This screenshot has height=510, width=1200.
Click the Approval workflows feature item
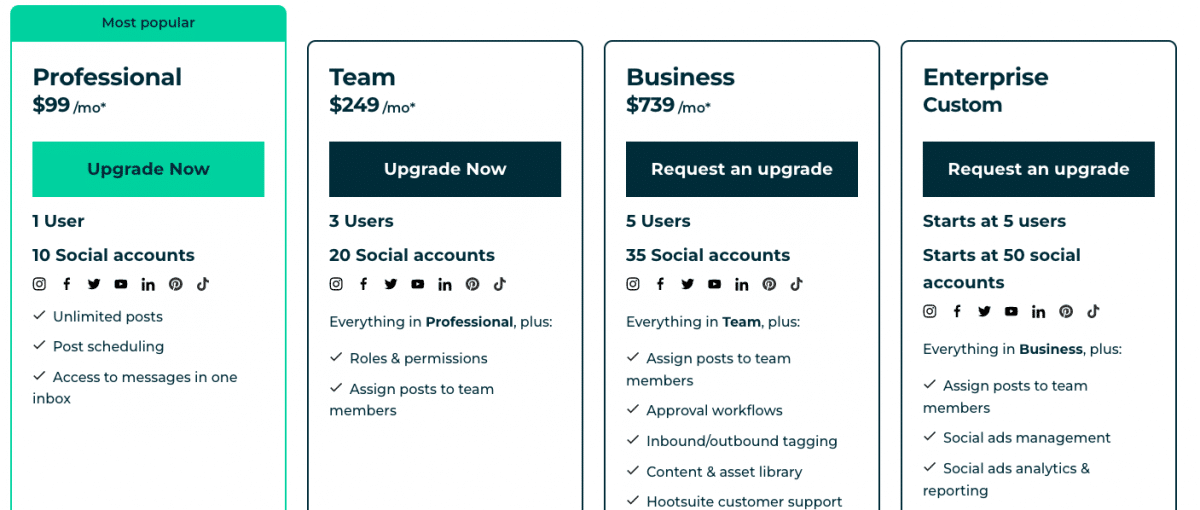point(714,410)
